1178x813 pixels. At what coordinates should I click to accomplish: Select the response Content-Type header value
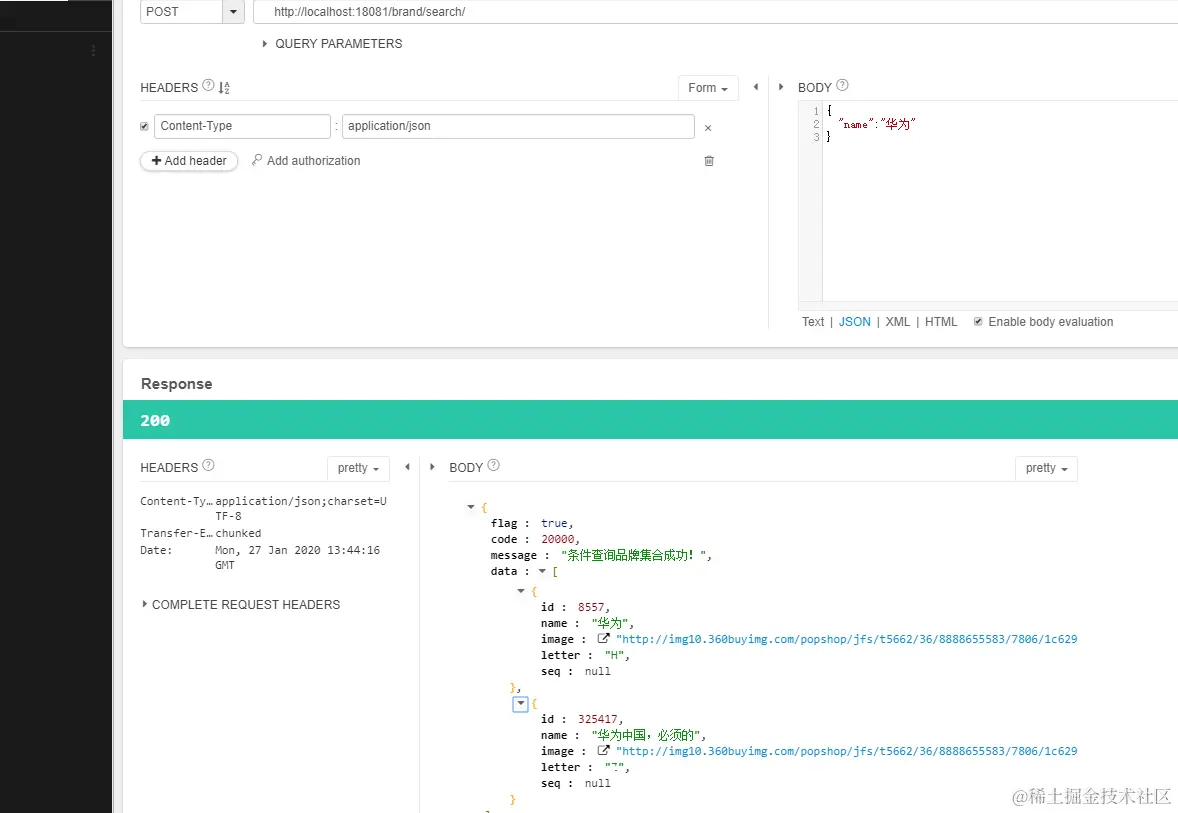[x=301, y=508]
